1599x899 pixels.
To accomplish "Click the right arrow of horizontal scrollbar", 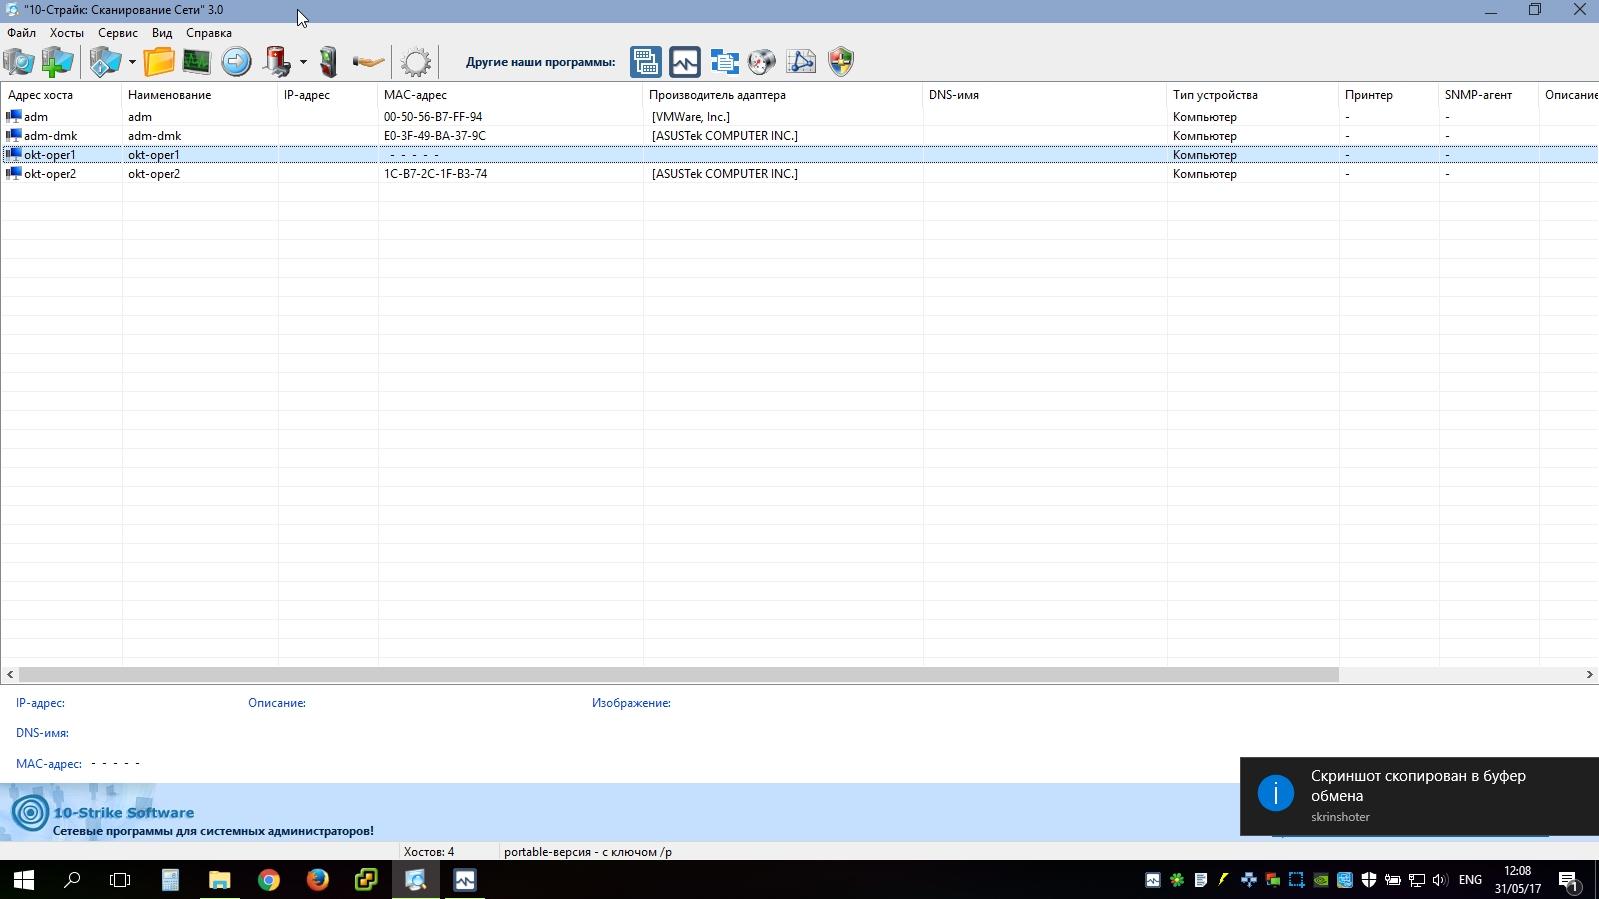I will coord(1589,675).
